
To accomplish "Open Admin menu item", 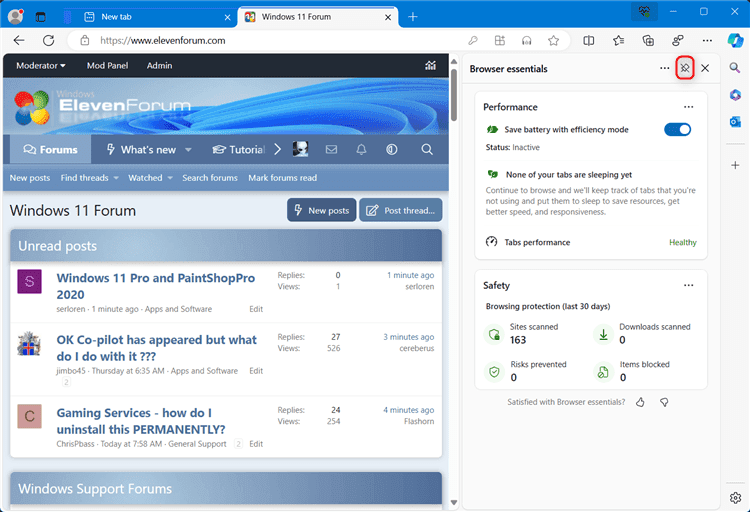I will [159, 66].
